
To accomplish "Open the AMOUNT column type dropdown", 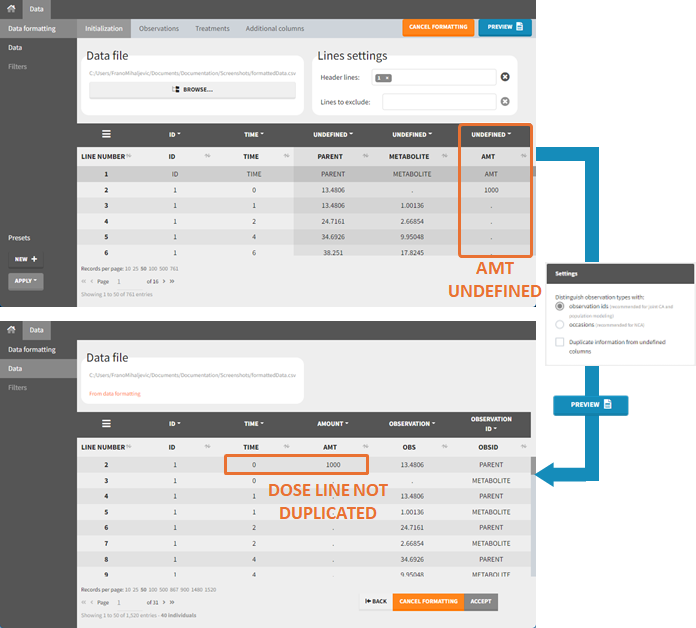I will pos(332,424).
